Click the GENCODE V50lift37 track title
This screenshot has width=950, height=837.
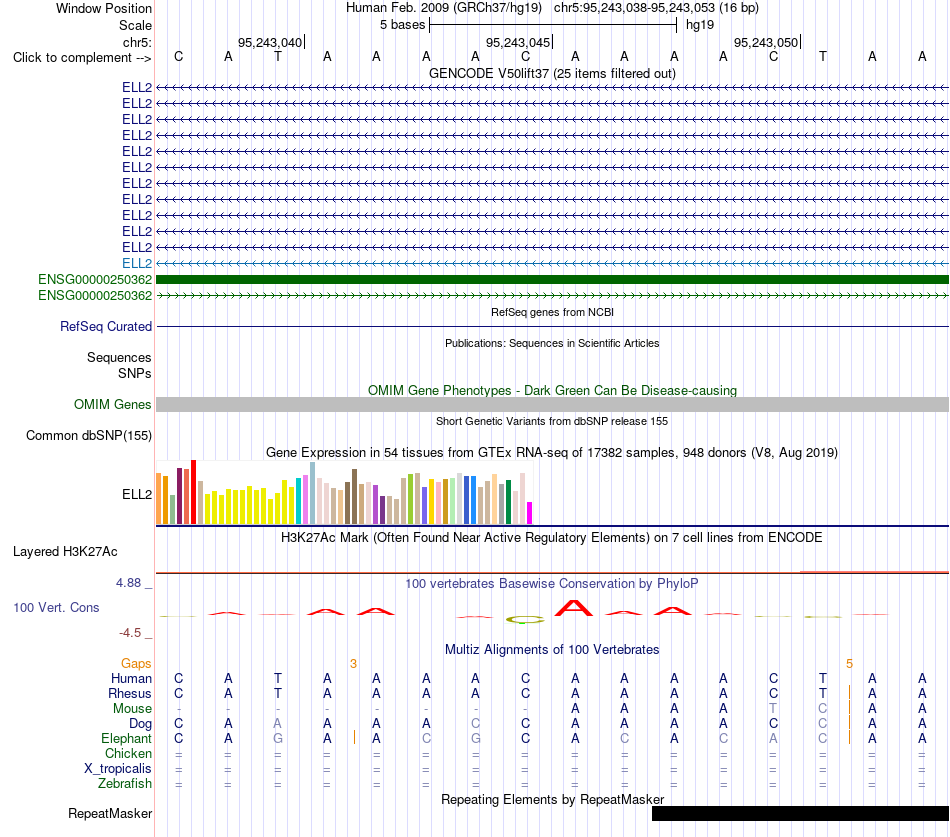point(552,73)
